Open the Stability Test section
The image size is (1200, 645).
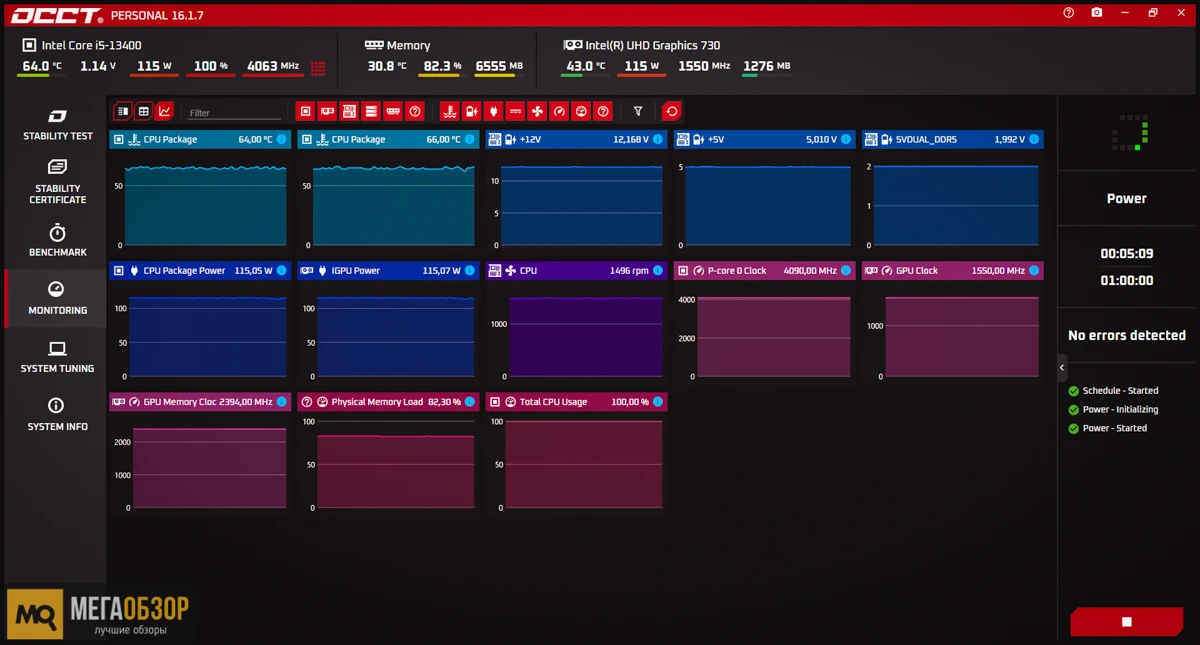tap(57, 124)
